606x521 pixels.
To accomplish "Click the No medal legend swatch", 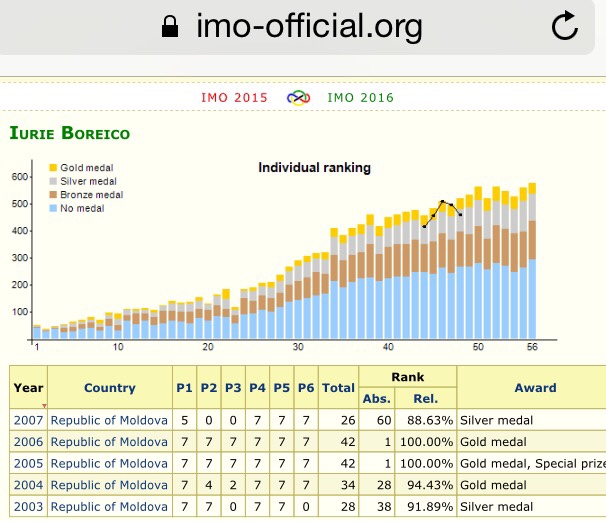I will (53, 208).
